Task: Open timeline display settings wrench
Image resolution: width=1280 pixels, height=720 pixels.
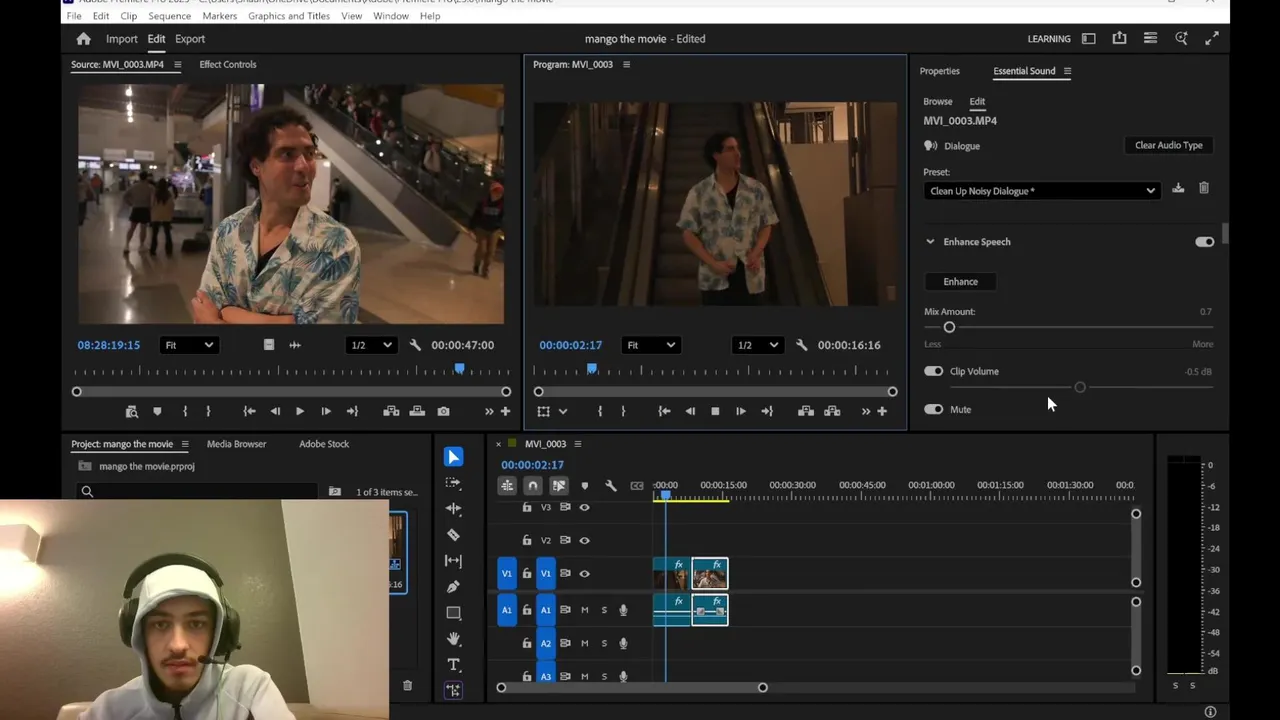Action: (x=611, y=486)
